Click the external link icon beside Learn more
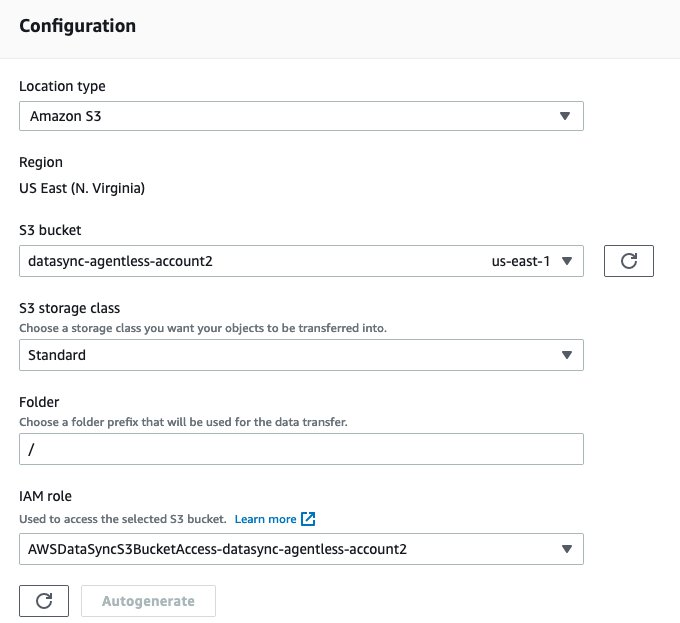The image size is (680, 623). 309,519
